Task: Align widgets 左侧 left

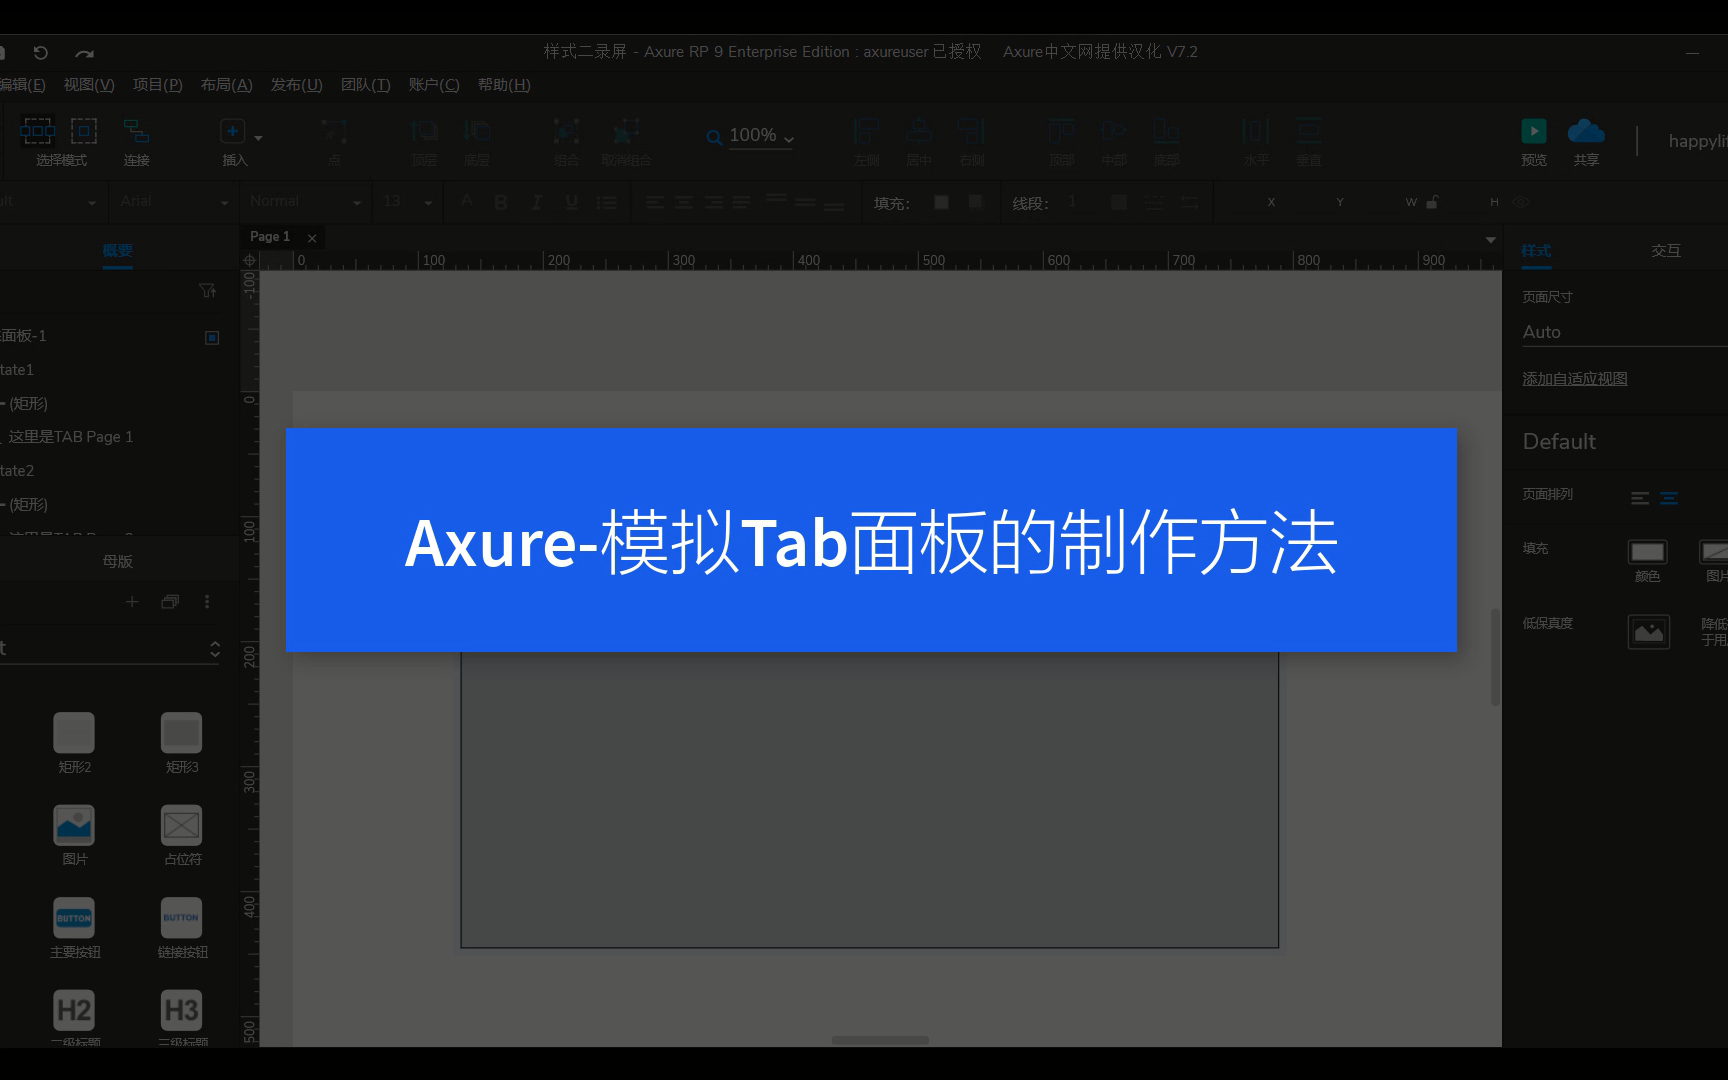Action: click(x=866, y=131)
